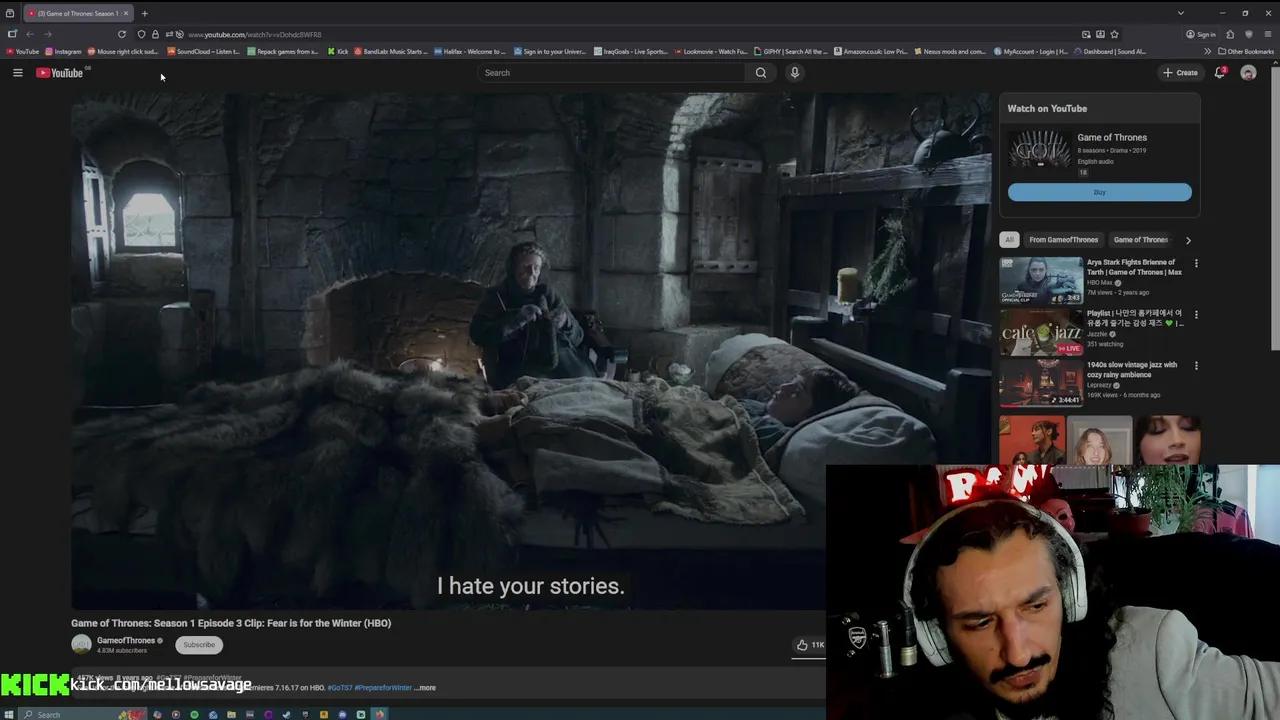
Task: Go back to the previous page
Action: (x=30, y=34)
